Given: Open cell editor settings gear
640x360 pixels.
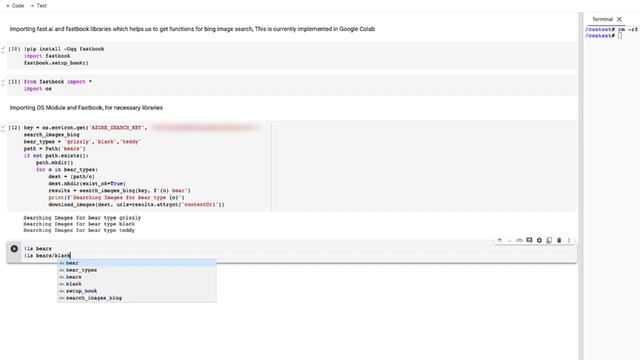Looking at the screenshot, I should click(539, 240).
